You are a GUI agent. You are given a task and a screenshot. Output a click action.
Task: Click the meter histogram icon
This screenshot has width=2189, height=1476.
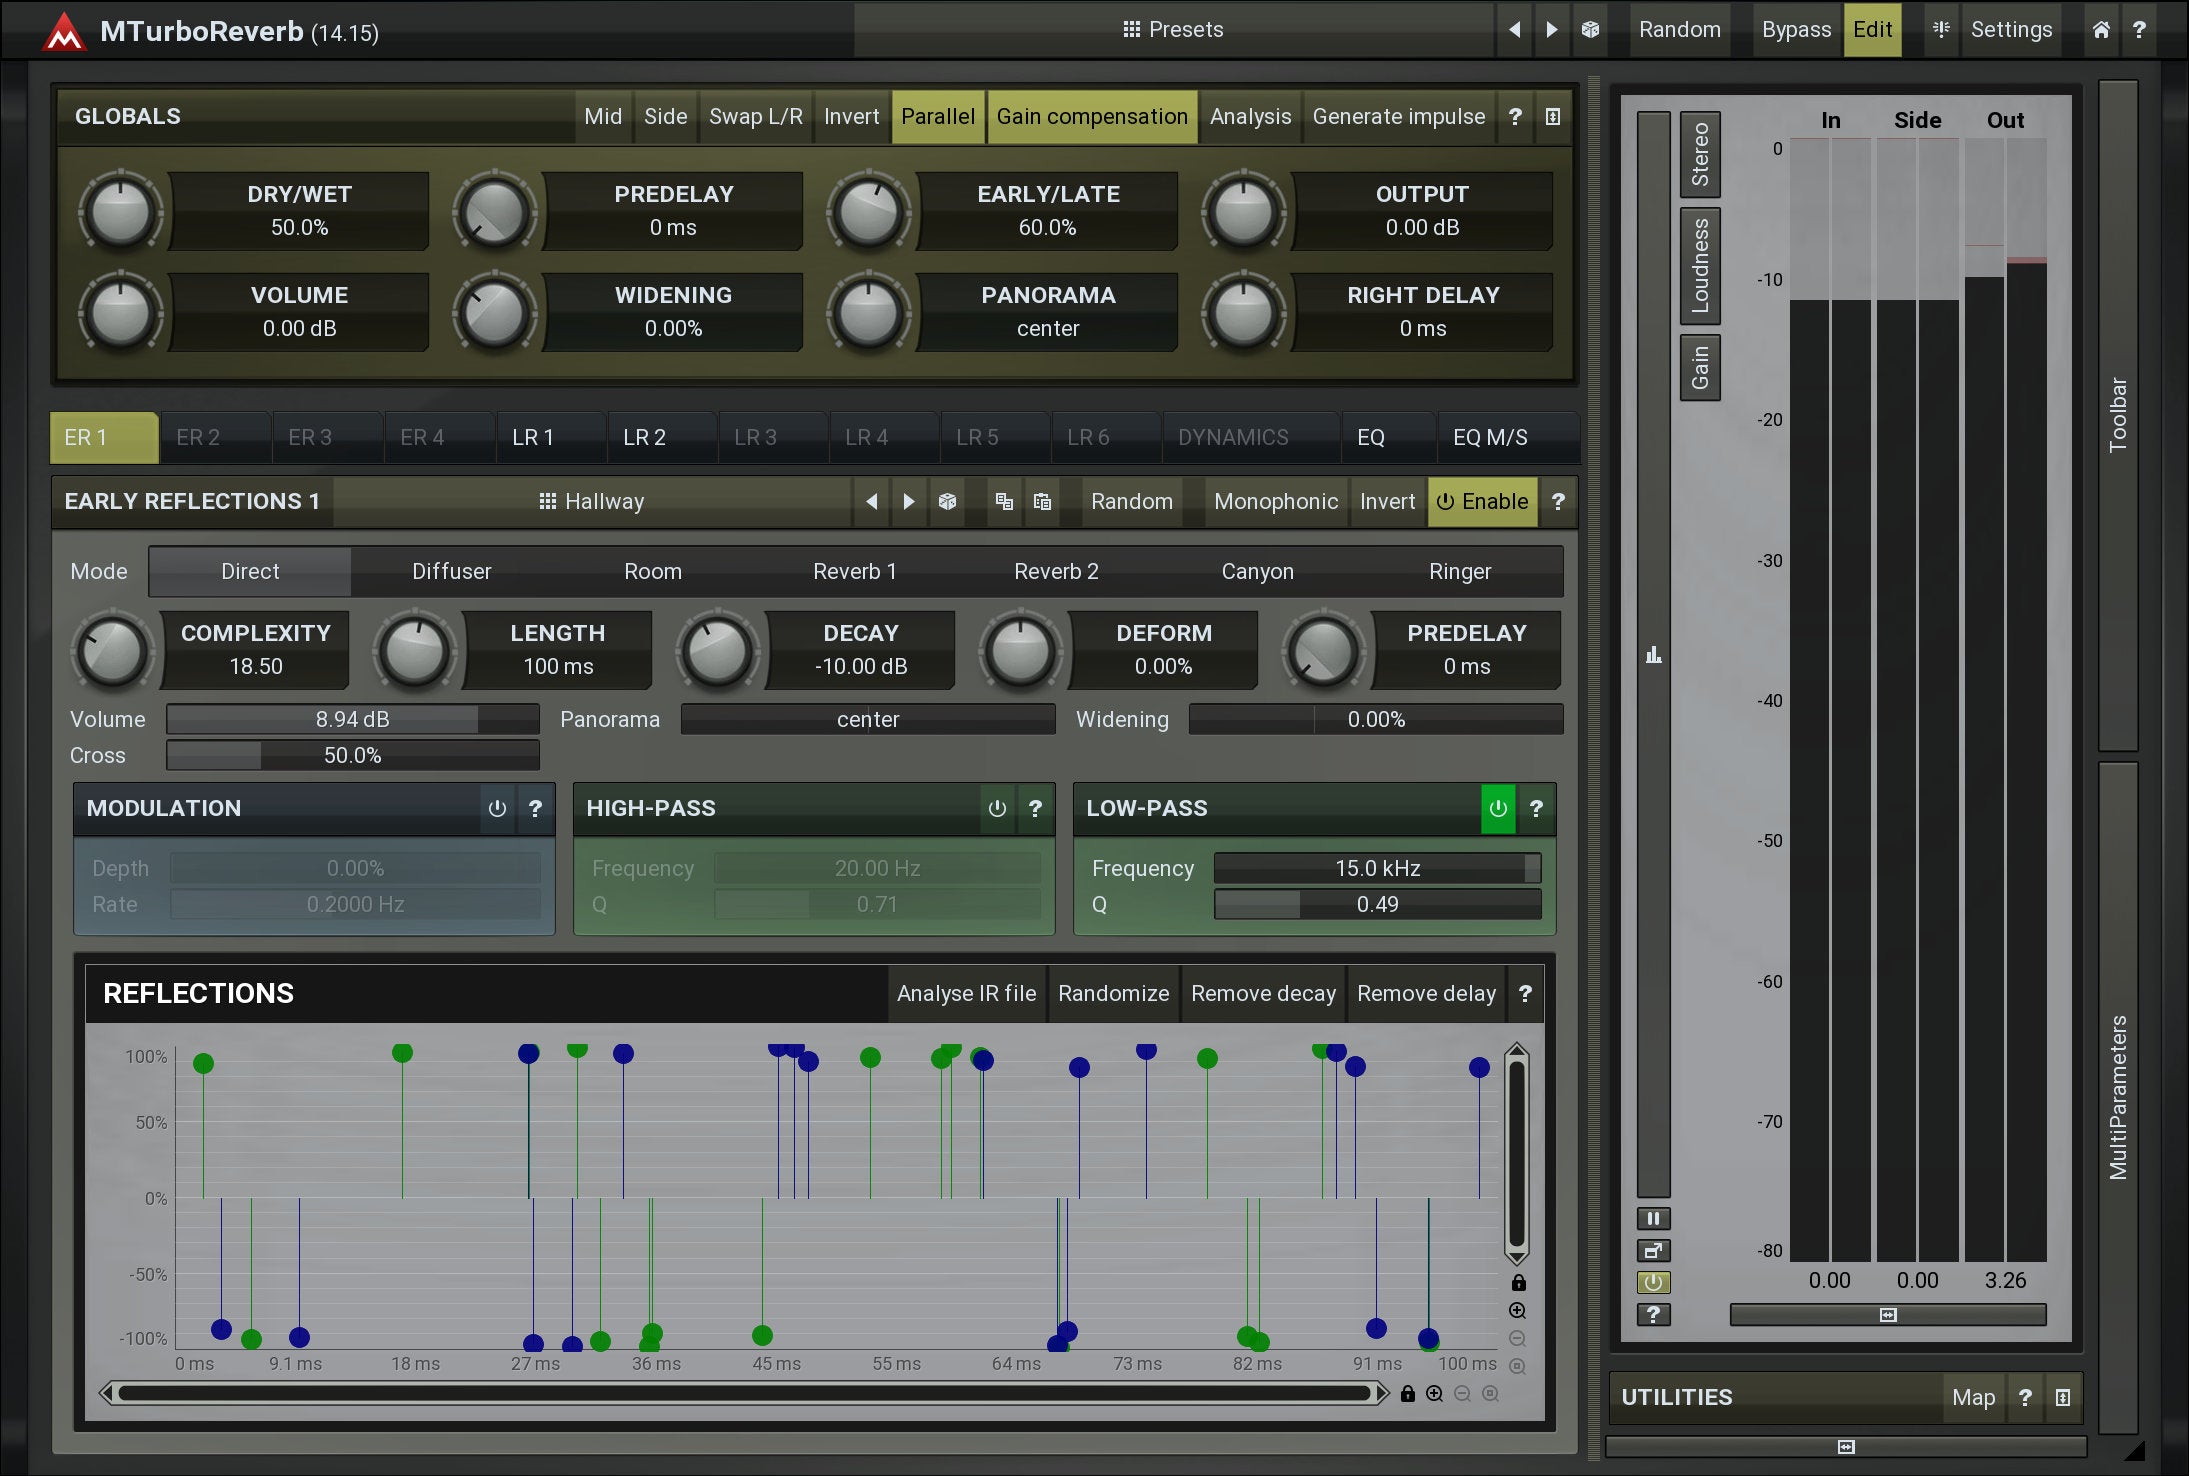tap(1653, 655)
